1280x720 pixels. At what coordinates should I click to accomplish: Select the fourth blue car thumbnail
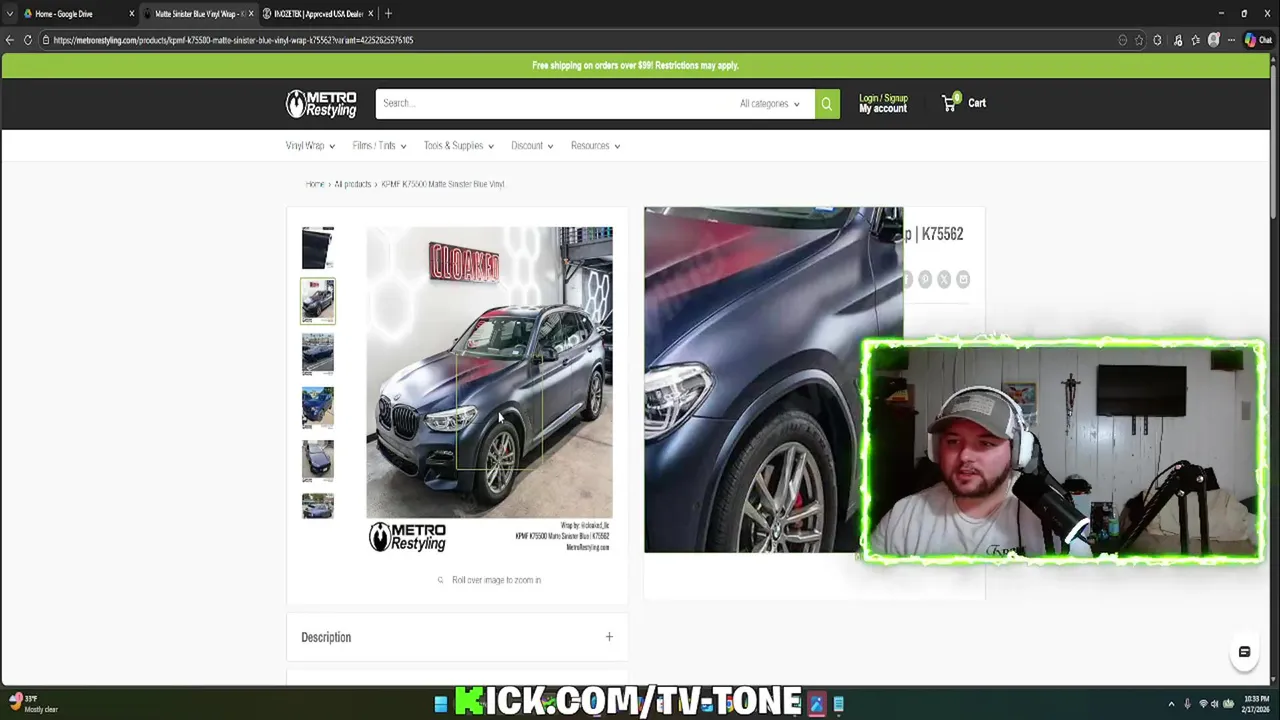(x=318, y=407)
